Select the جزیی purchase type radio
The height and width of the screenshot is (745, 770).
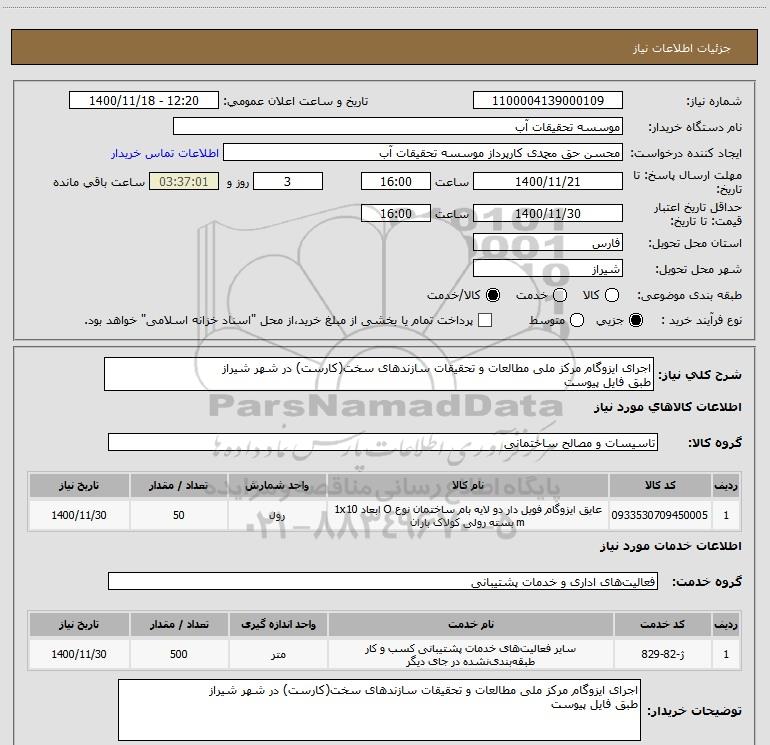click(636, 321)
